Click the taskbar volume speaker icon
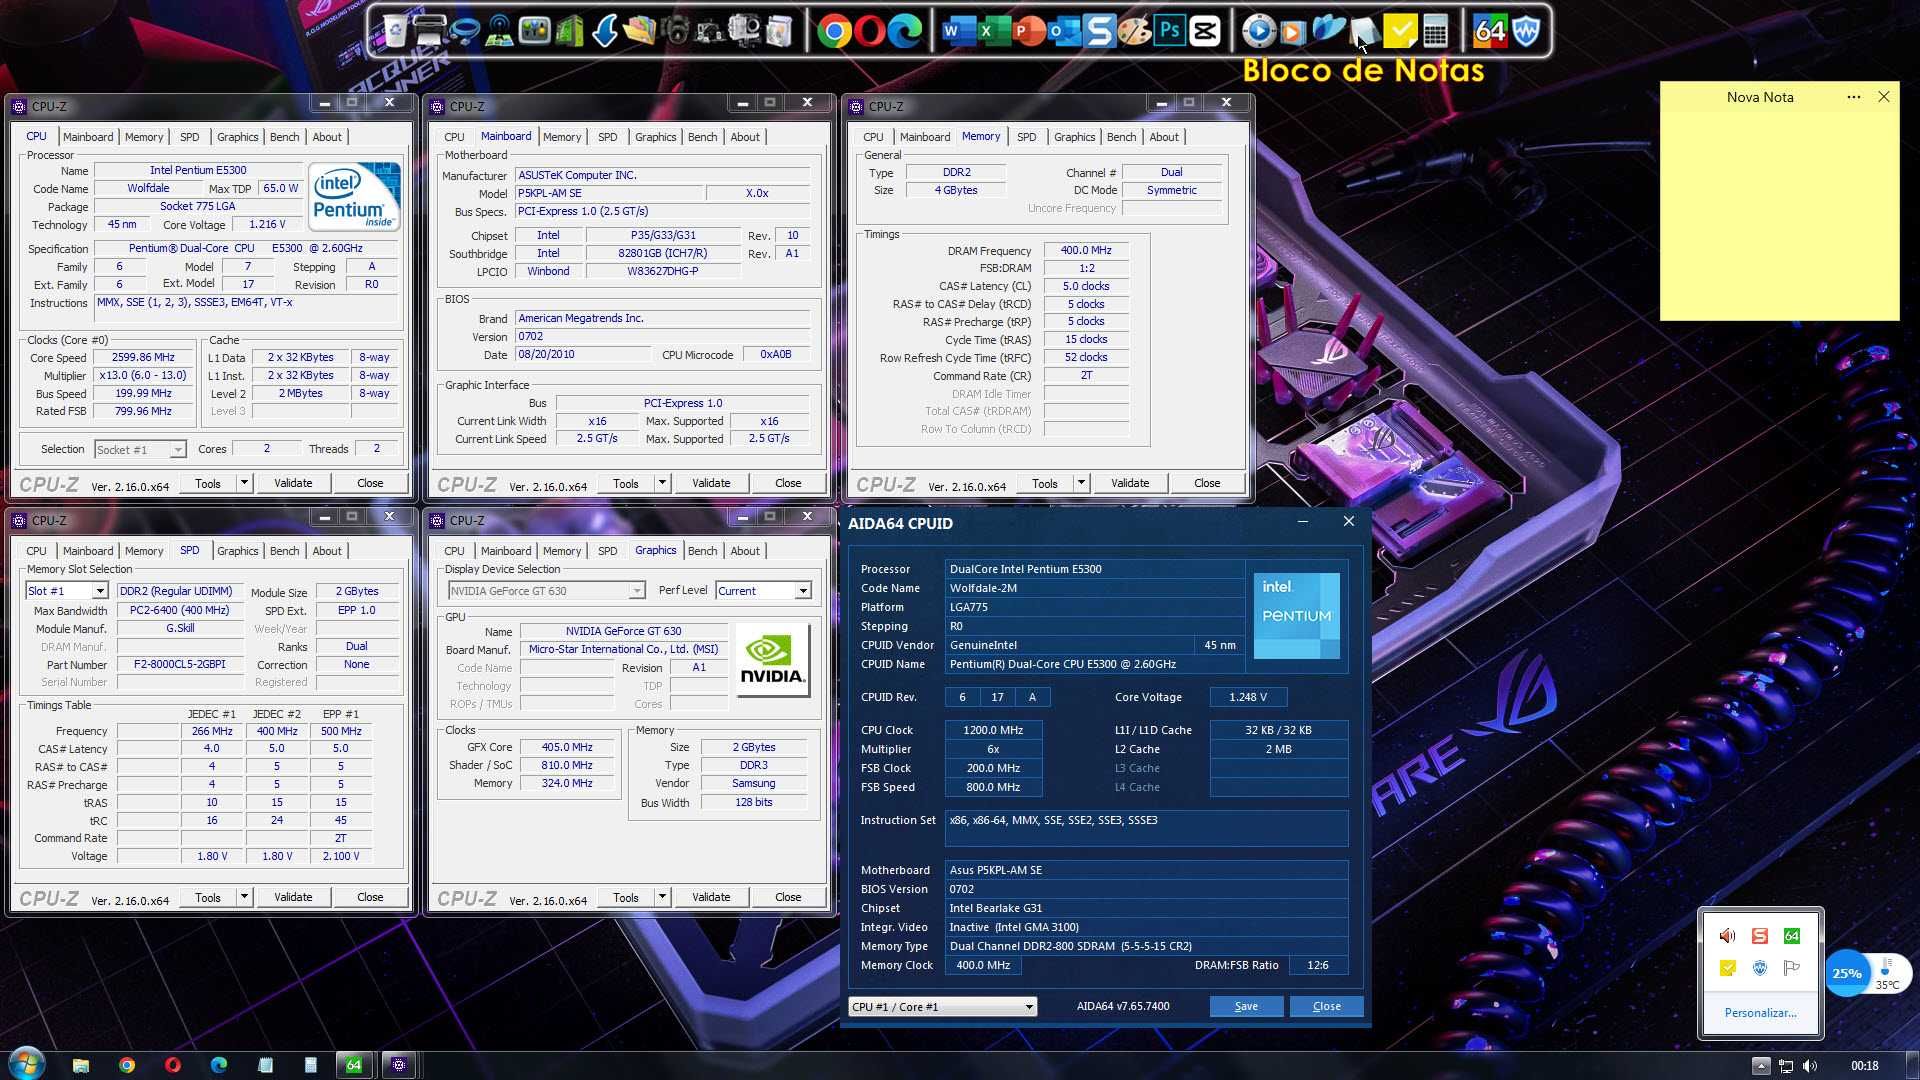 [1810, 1066]
